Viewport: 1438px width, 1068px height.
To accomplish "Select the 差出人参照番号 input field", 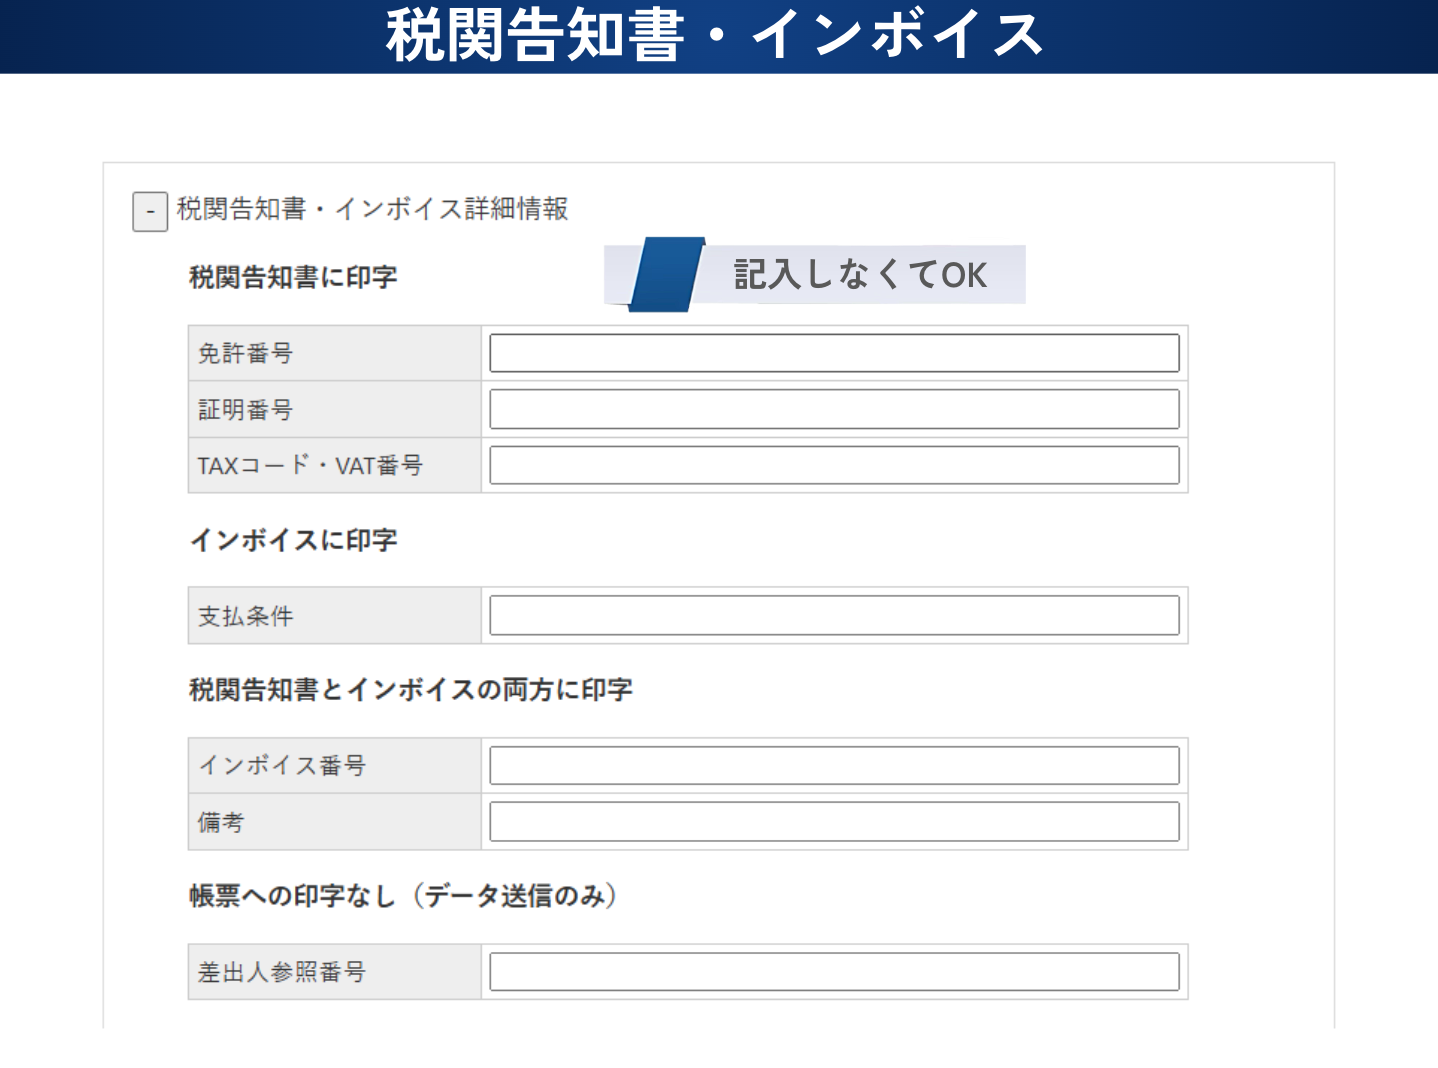I will (x=834, y=972).
